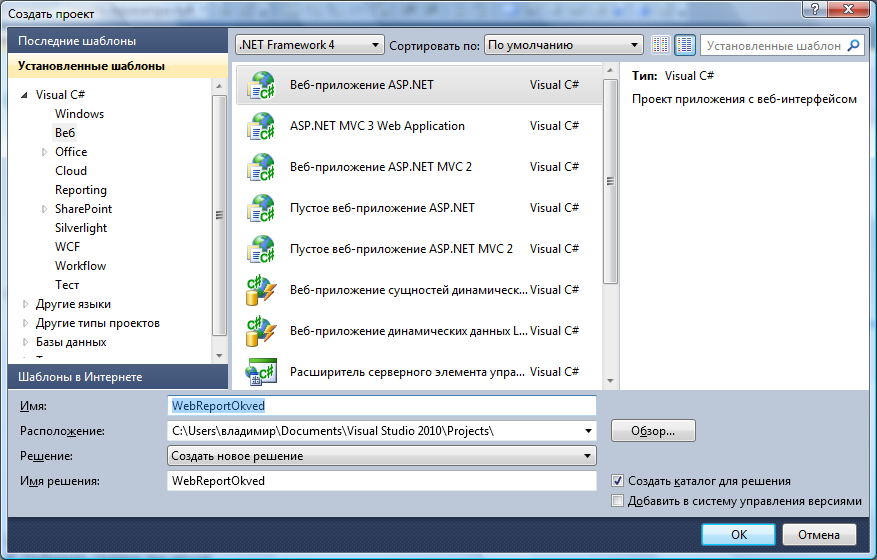877x560 pixels.
Task: Open the dialog help question-mark button
Action: tap(815, 8)
